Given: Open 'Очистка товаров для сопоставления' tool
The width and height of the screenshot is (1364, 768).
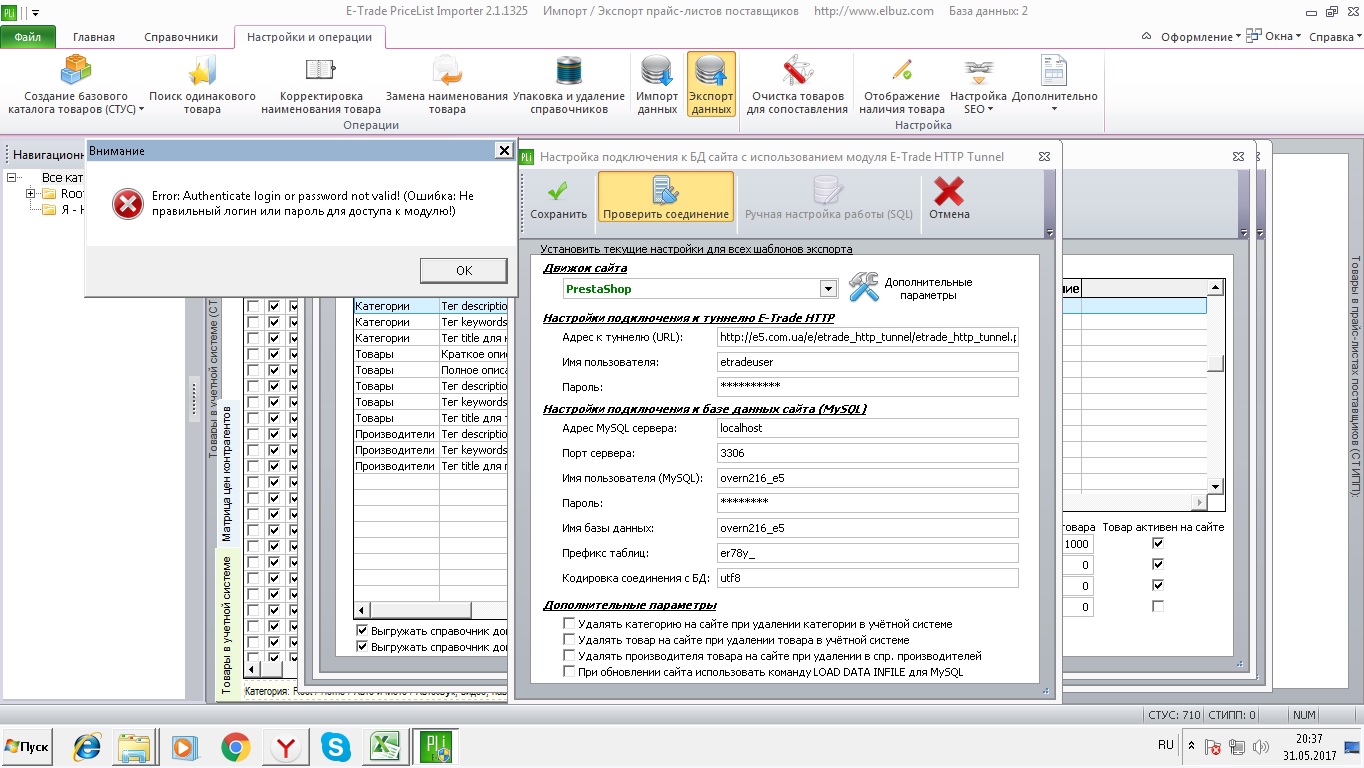Looking at the screenshot, I should tap(797, 84).
